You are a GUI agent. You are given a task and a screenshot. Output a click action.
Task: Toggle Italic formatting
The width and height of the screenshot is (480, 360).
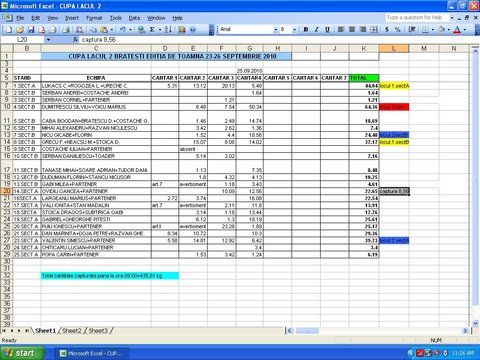317,30
